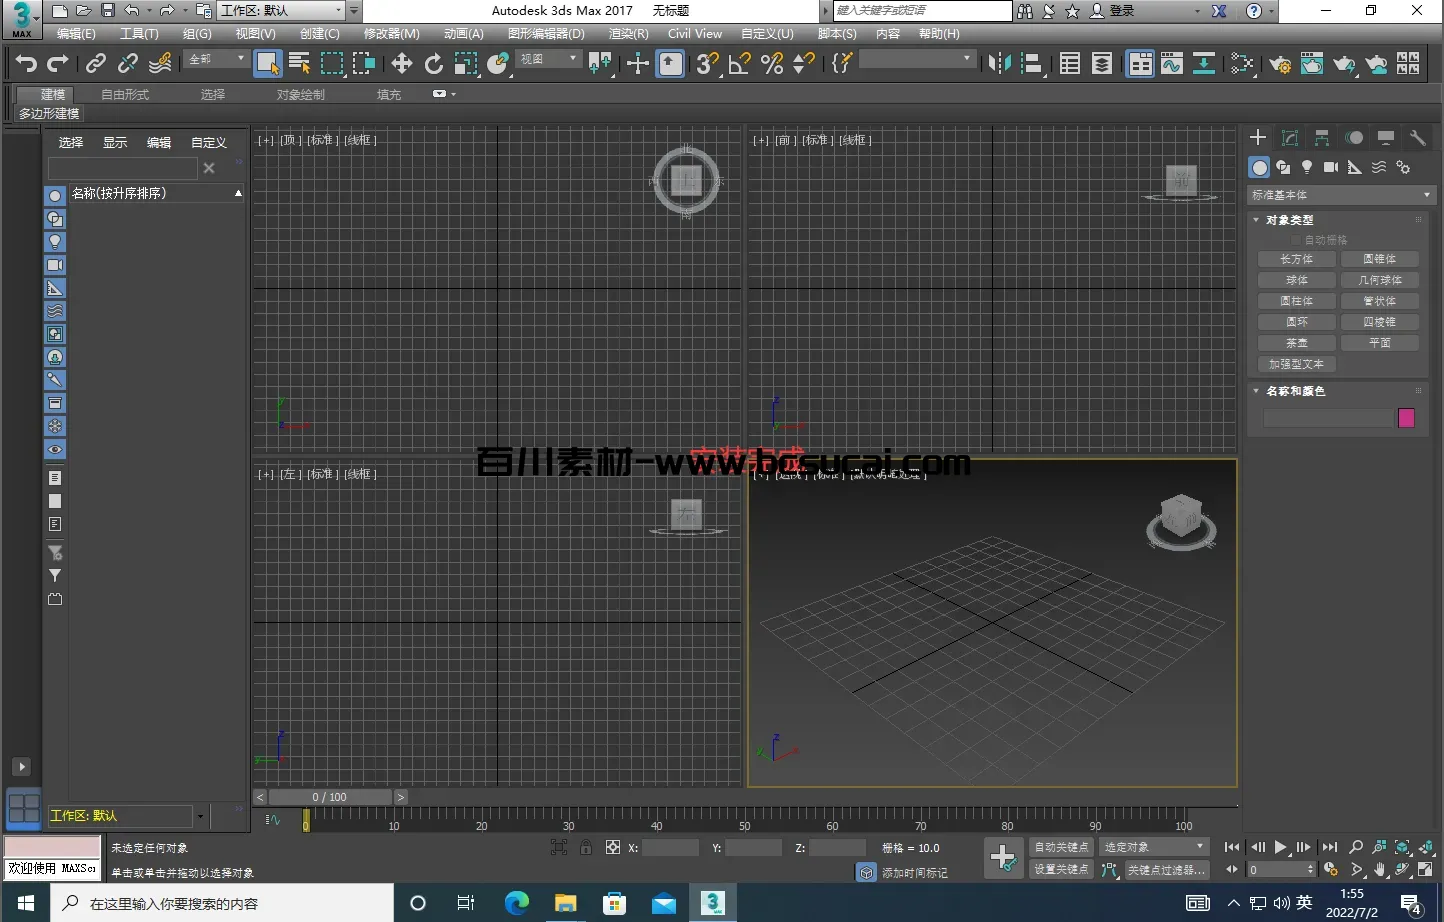Enable 自动关键点 auto key
Image resolution: width=1444 pixels, height=922 pixels.
(x=1061, y=847)
